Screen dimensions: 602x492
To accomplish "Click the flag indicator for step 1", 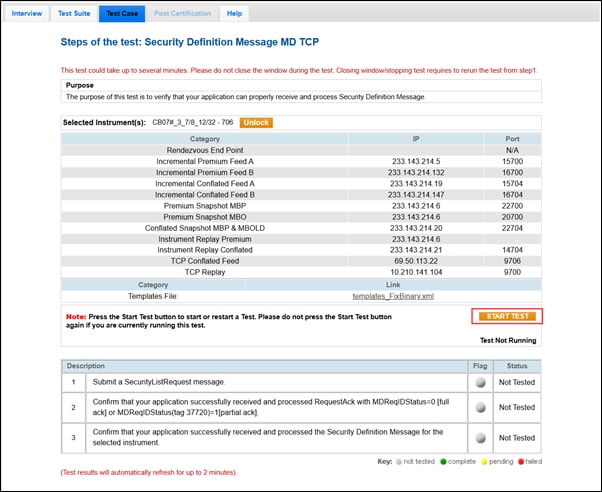I will point(479,383).
